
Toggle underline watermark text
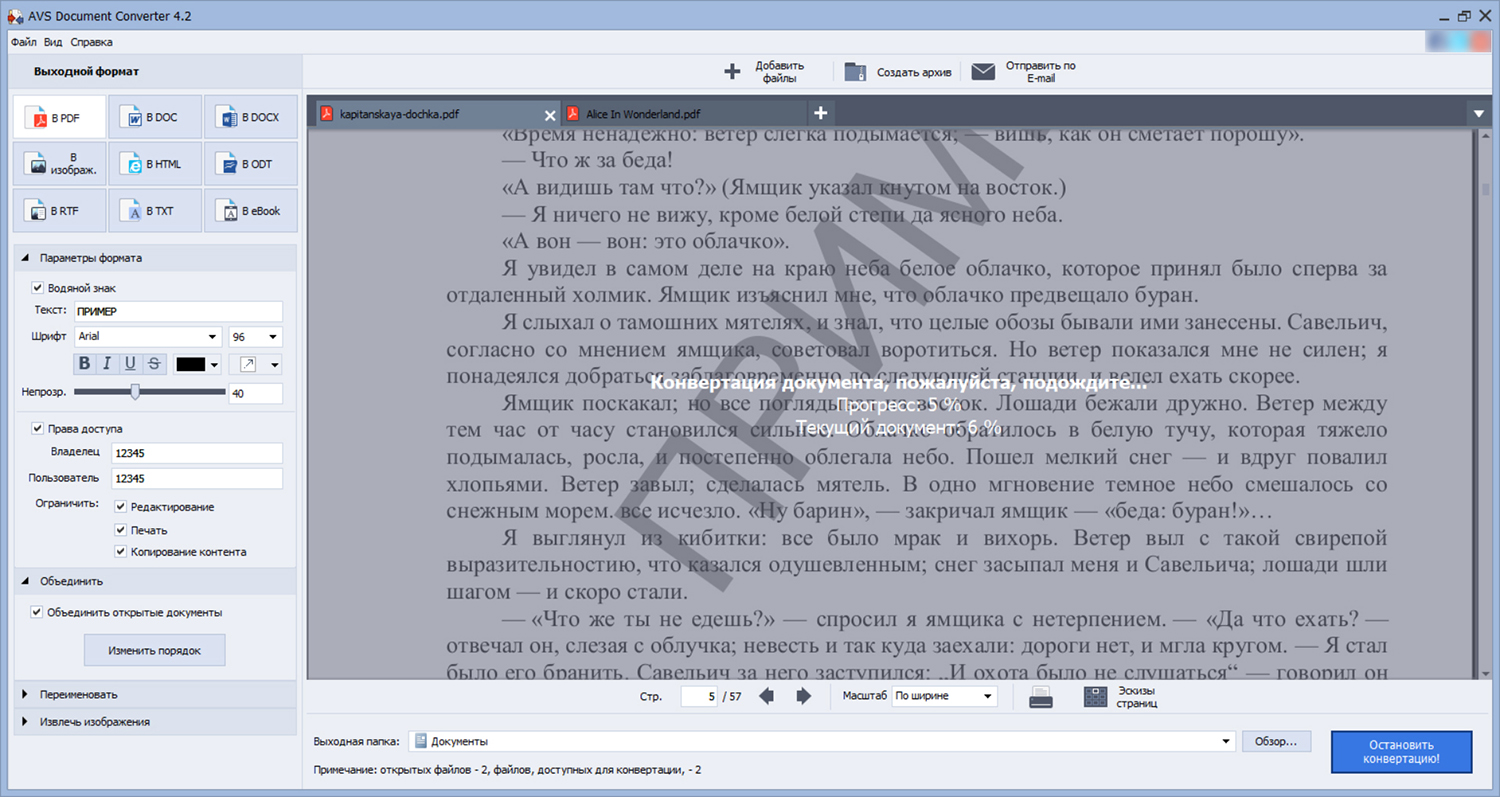[130, 363]
